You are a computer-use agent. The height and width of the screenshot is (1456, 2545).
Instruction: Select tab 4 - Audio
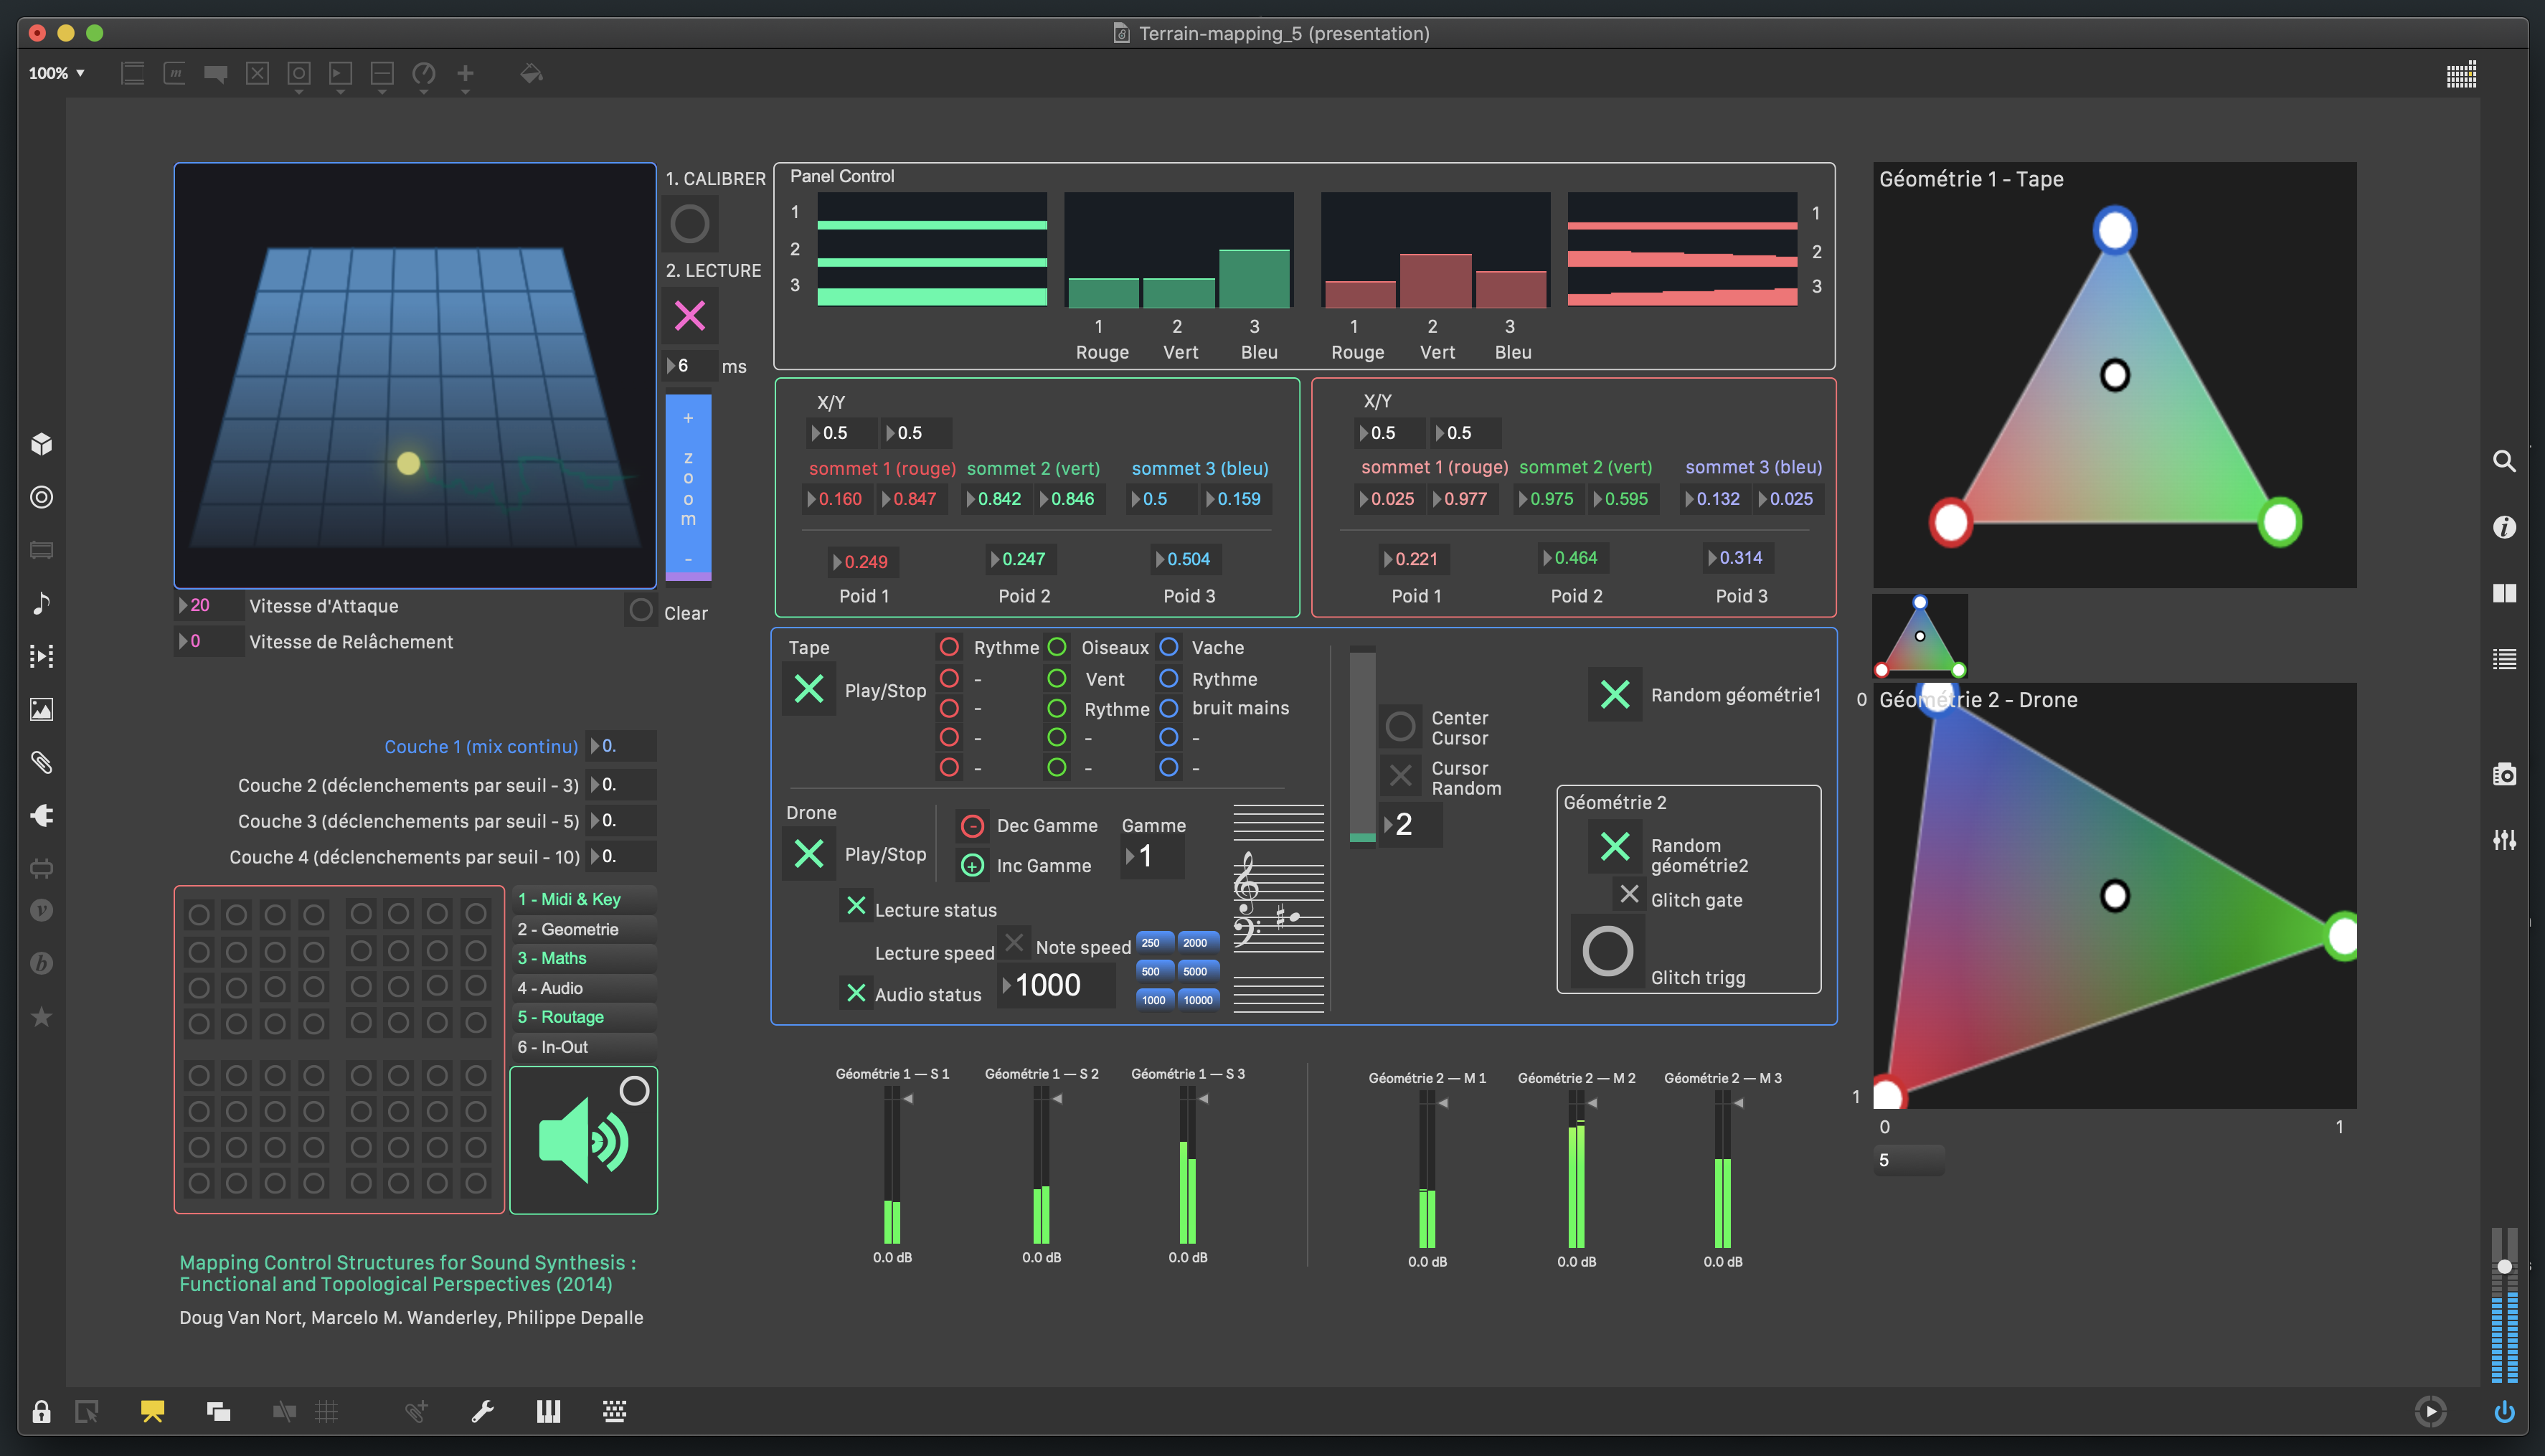click(584, 988)
